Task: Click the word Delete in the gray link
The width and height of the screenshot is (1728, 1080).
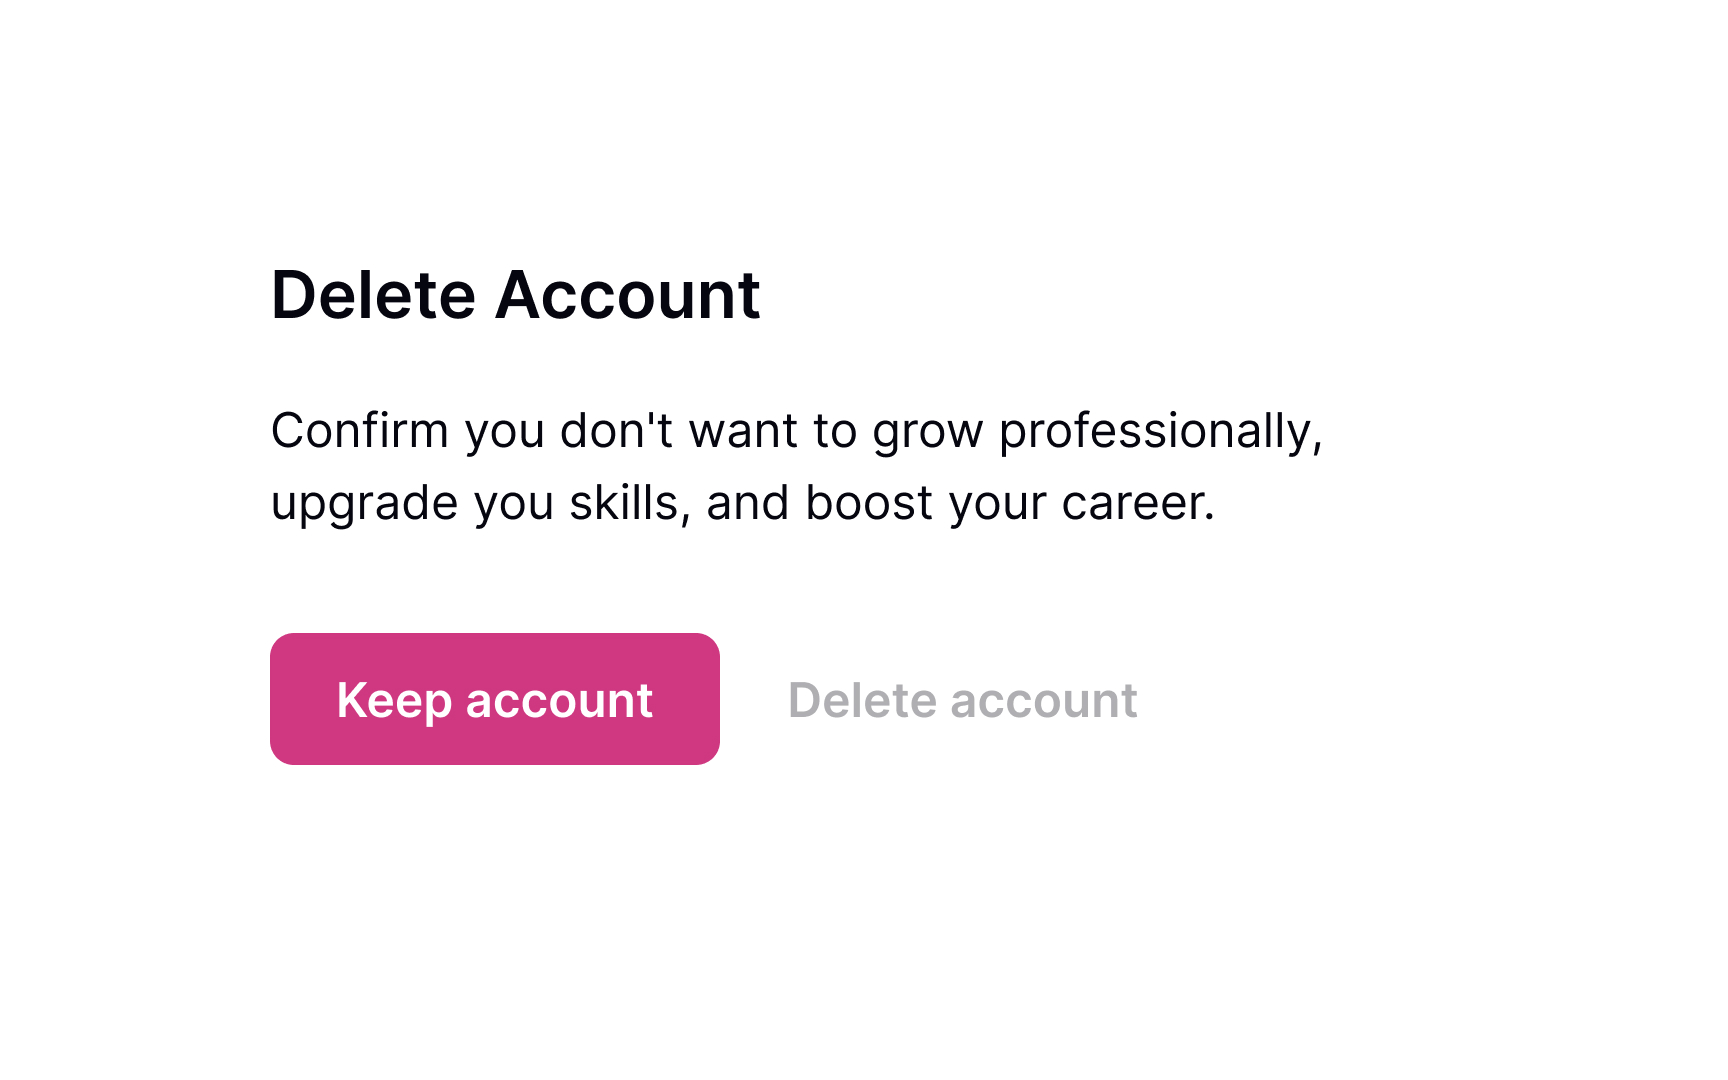Action: tap(862, 700)
